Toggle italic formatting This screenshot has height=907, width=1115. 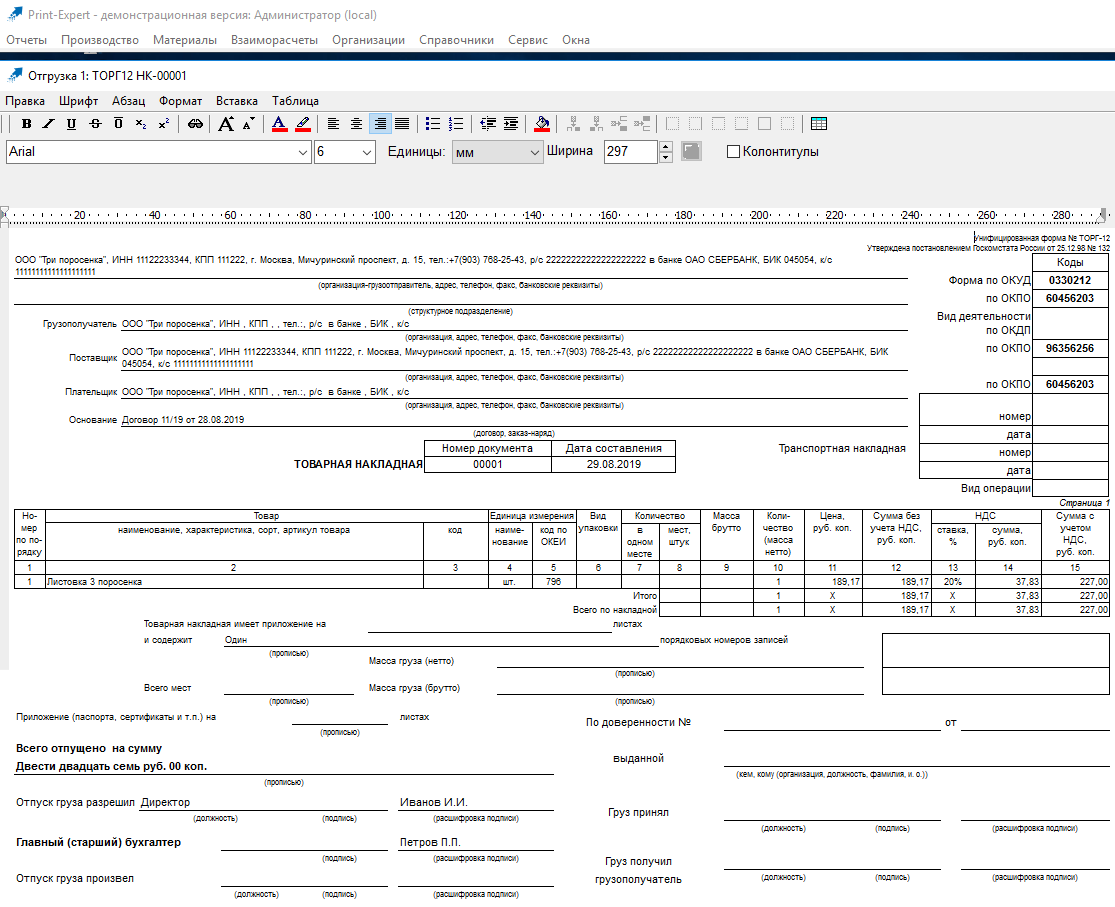[48, 124]
